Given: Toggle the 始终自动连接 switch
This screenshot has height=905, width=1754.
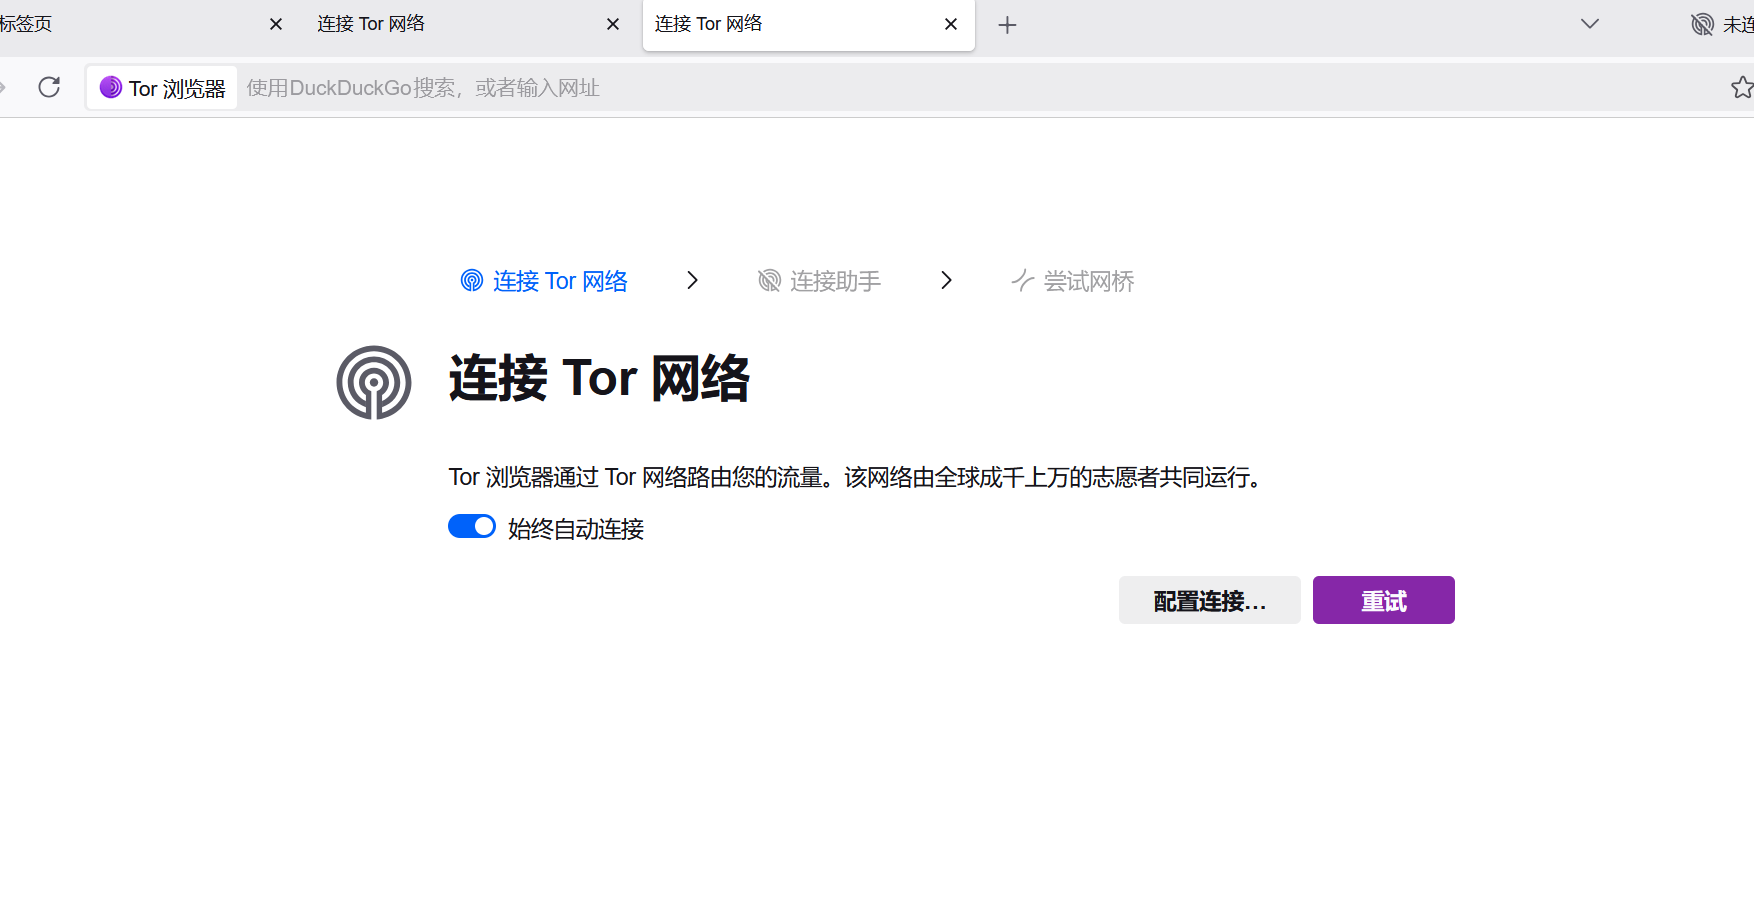Looking at the screenshot, I should 472,526.
